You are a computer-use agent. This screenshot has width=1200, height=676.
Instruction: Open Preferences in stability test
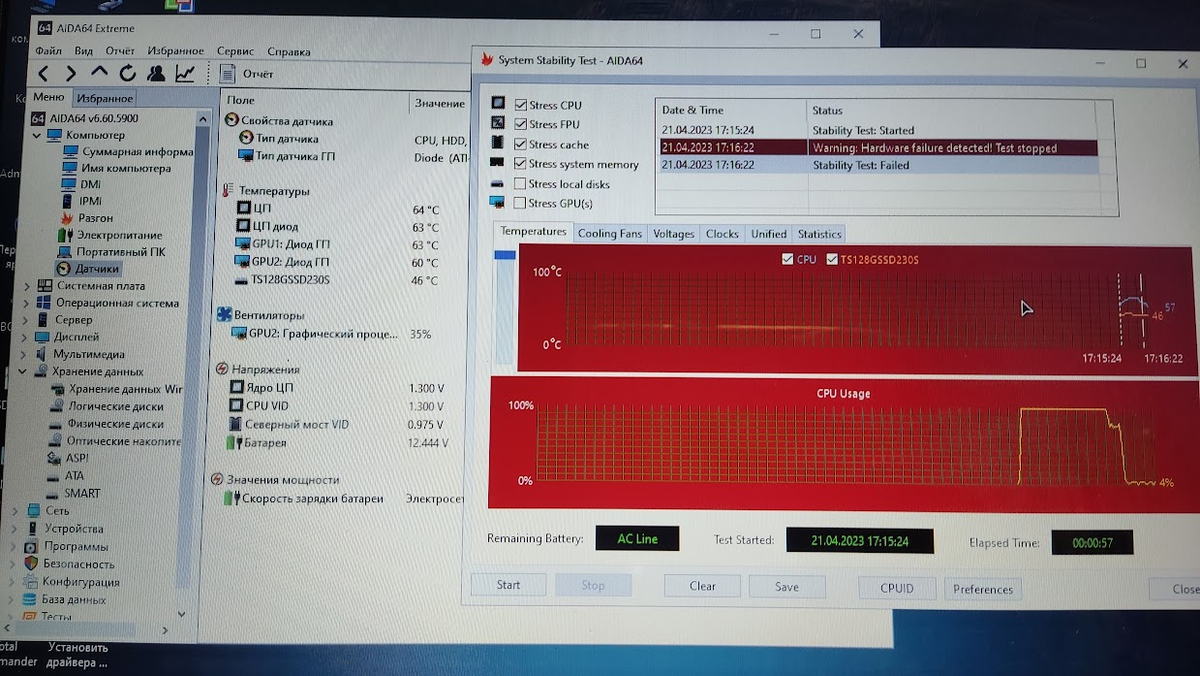click(x=983, y=589)
